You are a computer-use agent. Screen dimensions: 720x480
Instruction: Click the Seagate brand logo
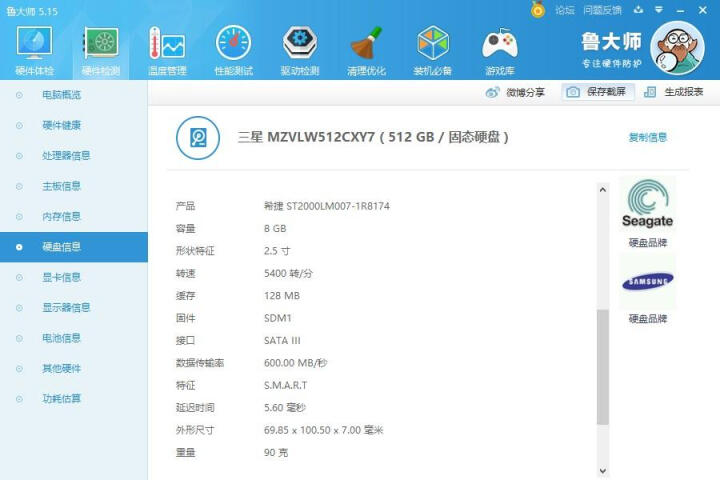click(x=647, y=204)
